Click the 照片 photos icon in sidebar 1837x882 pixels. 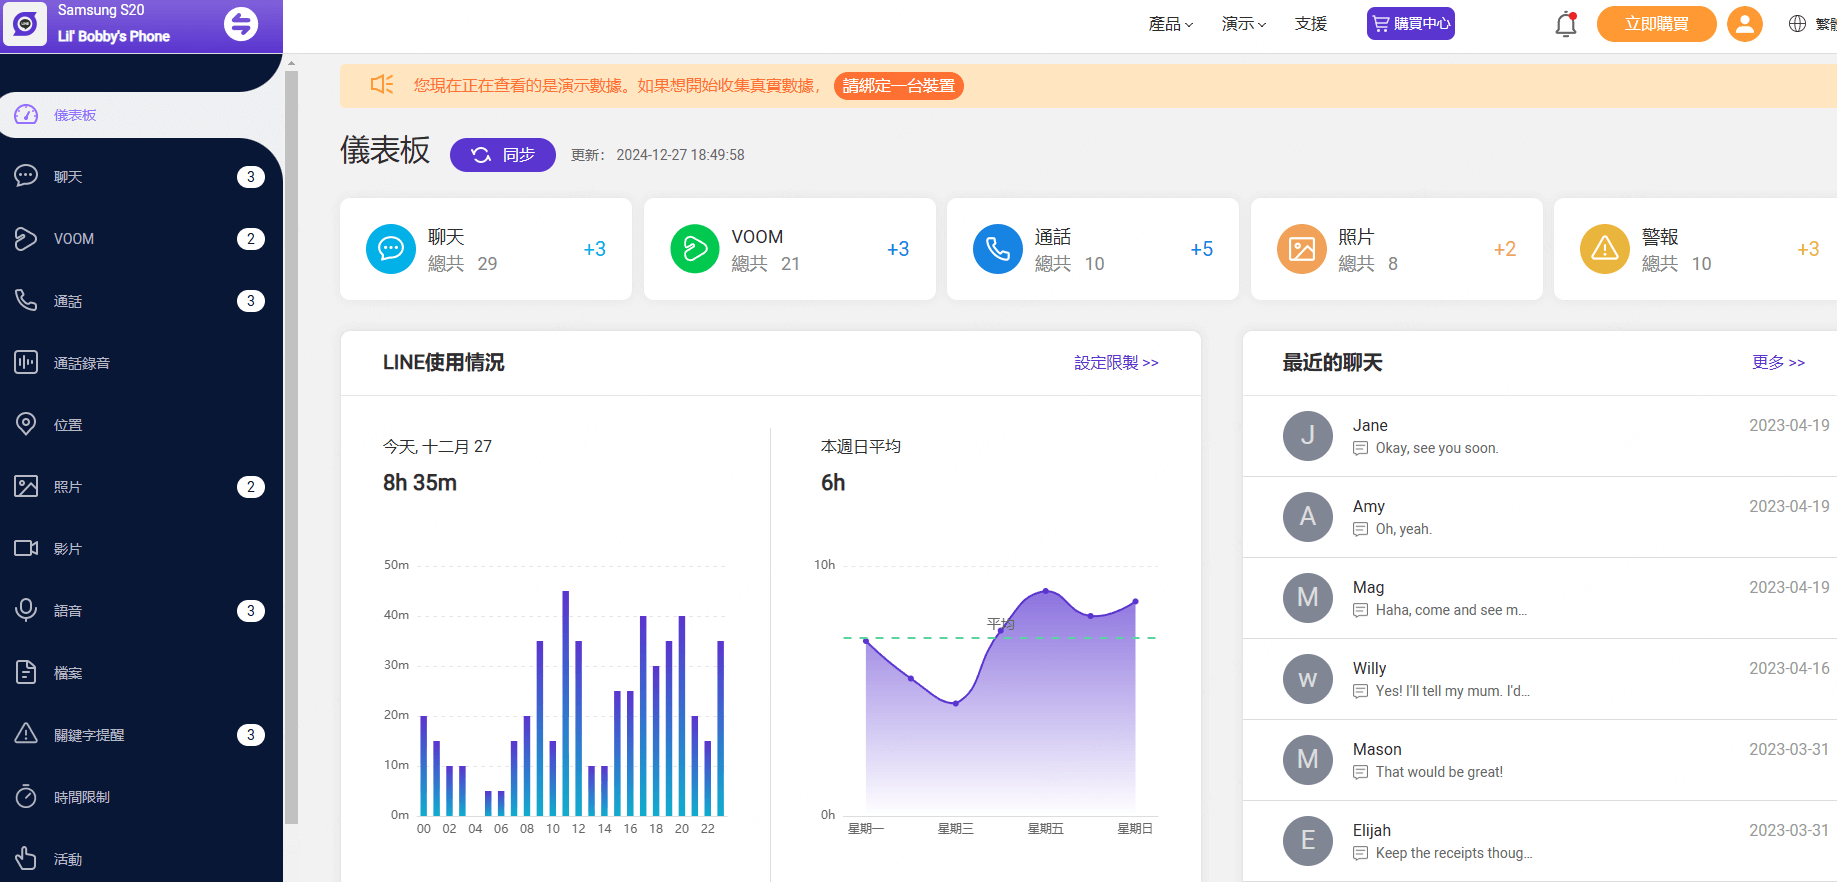26,487
